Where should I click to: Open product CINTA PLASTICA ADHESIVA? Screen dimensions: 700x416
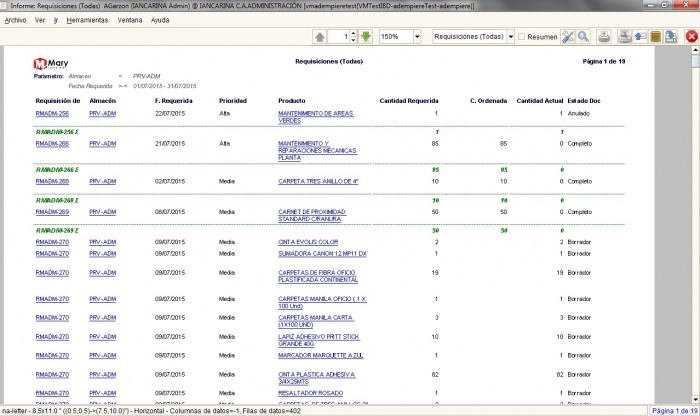(317, 378)
